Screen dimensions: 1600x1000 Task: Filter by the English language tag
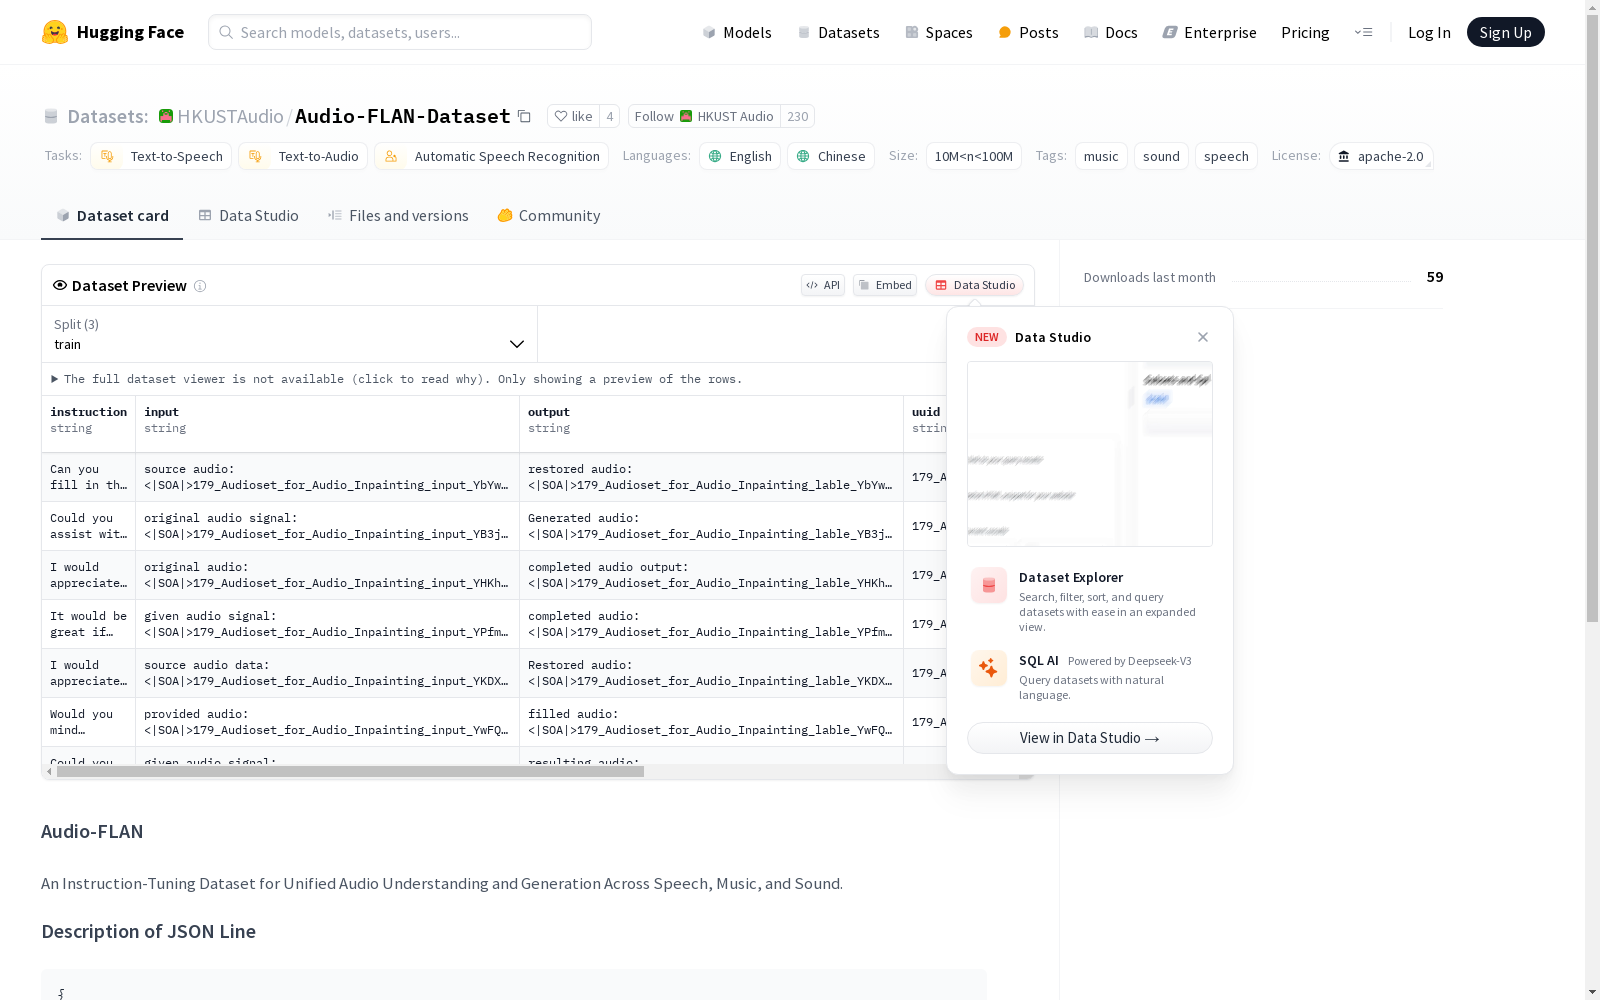click(x=740, y=156)
